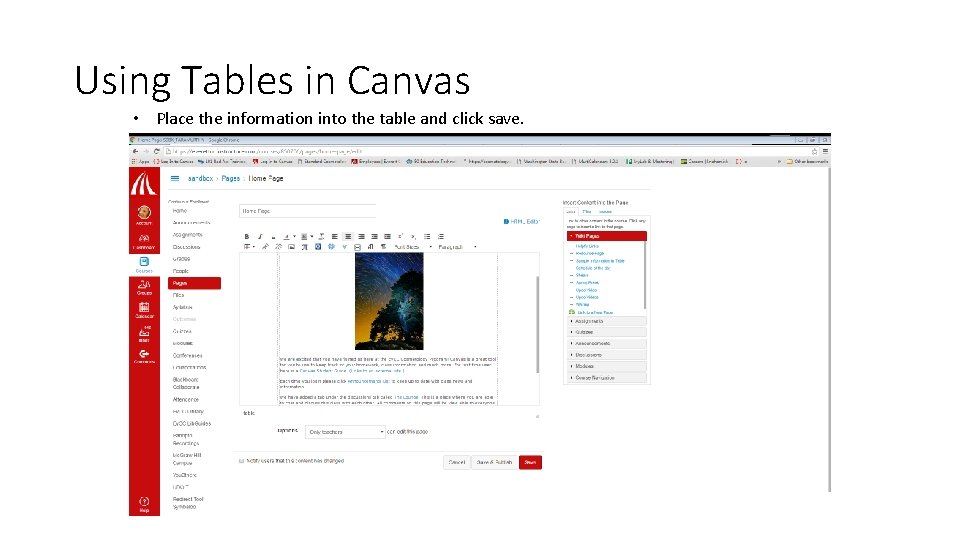Open Groups in global navigation

tap(144, 287)
